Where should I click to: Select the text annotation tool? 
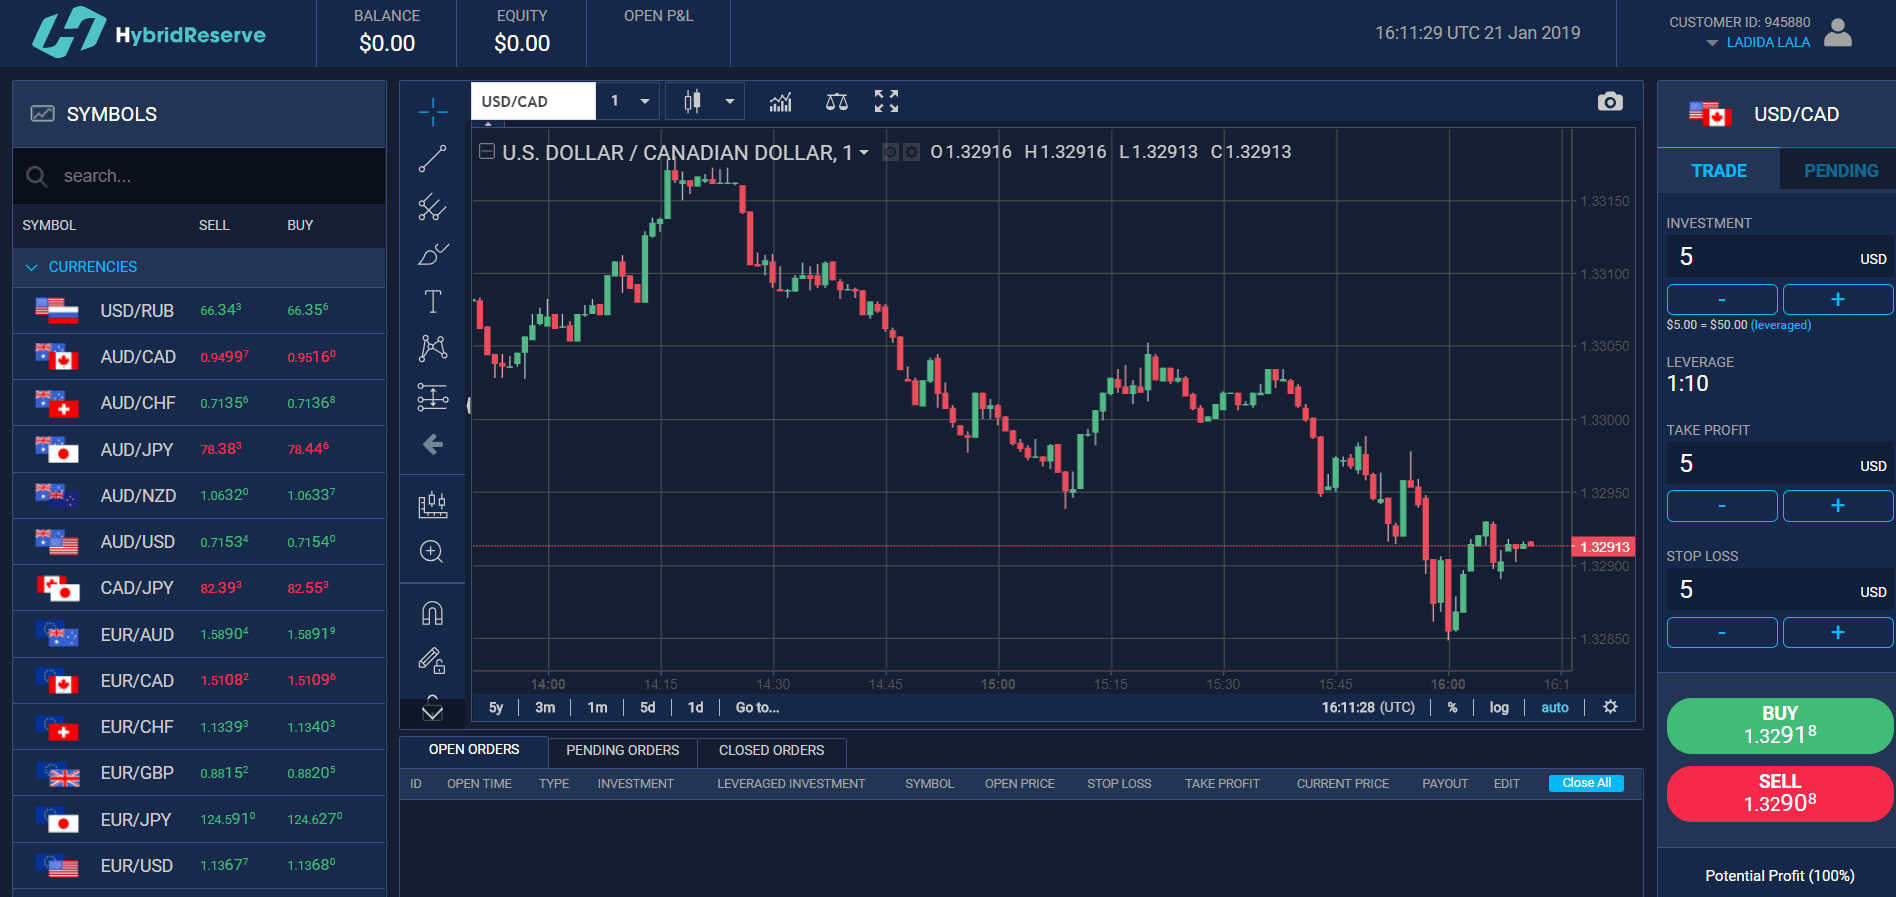(x=432, y=301)
